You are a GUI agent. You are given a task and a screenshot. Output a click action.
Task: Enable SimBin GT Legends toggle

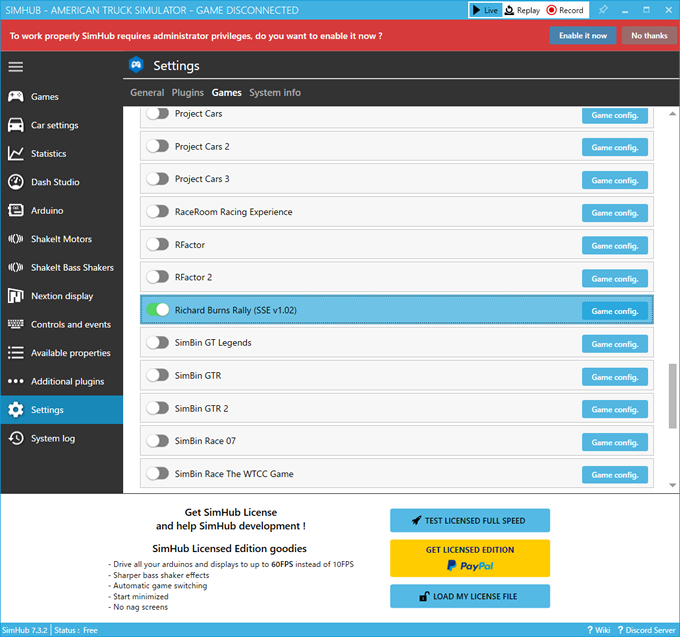pos(157,343)
